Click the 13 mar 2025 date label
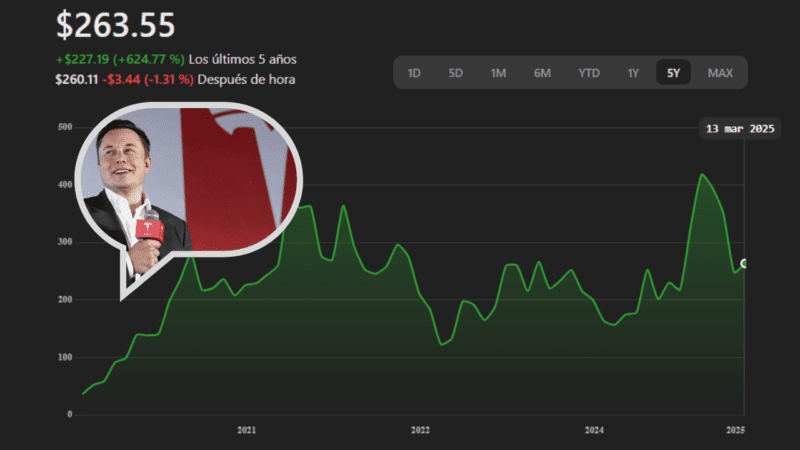This screenshot has height=450, width=800. [x=739, y=129]
